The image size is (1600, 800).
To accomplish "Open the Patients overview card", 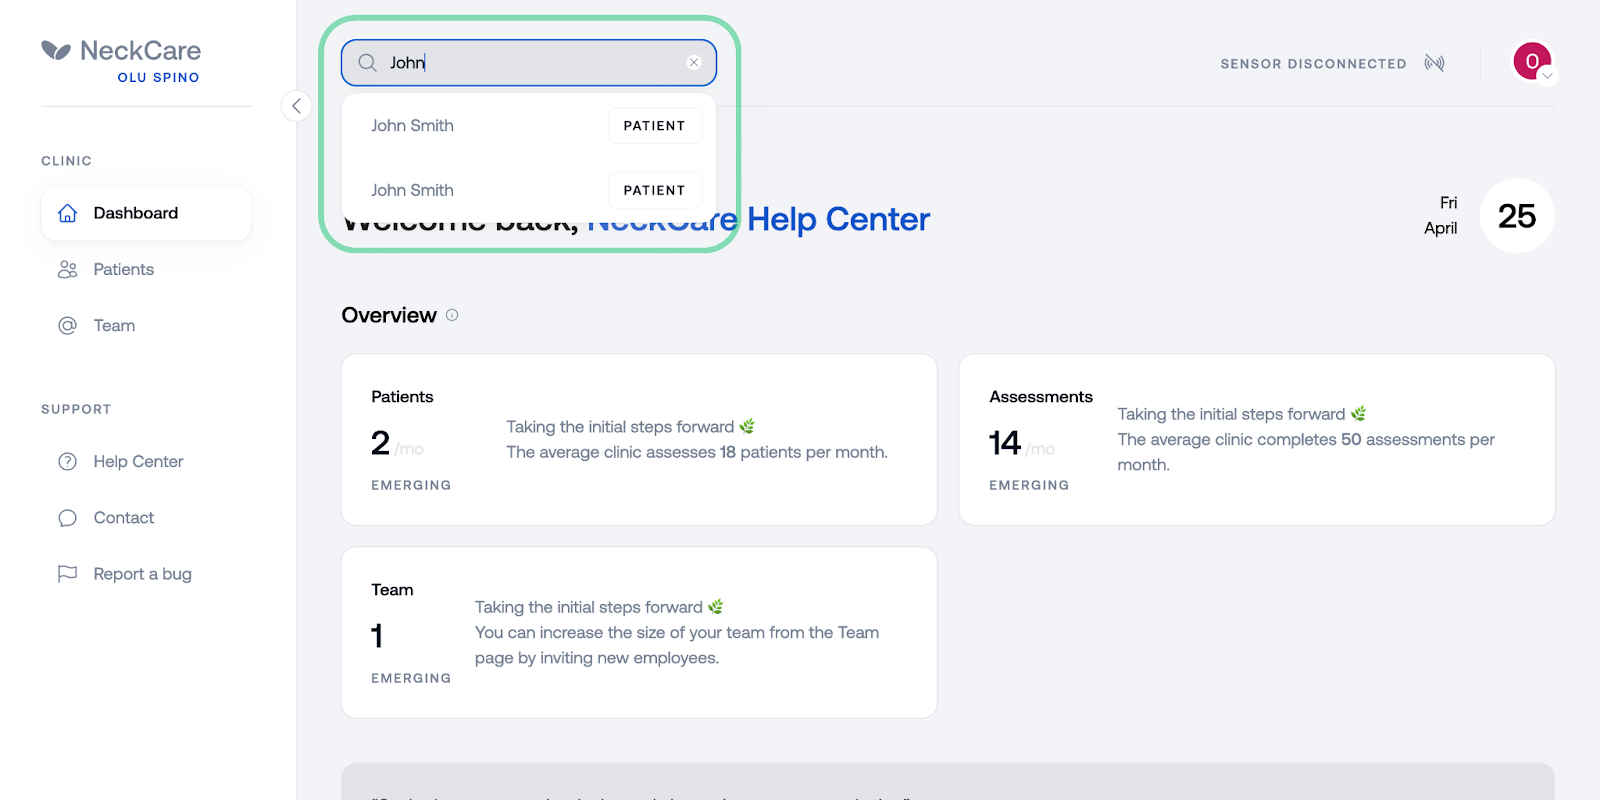I will click(x=639, y=439).
